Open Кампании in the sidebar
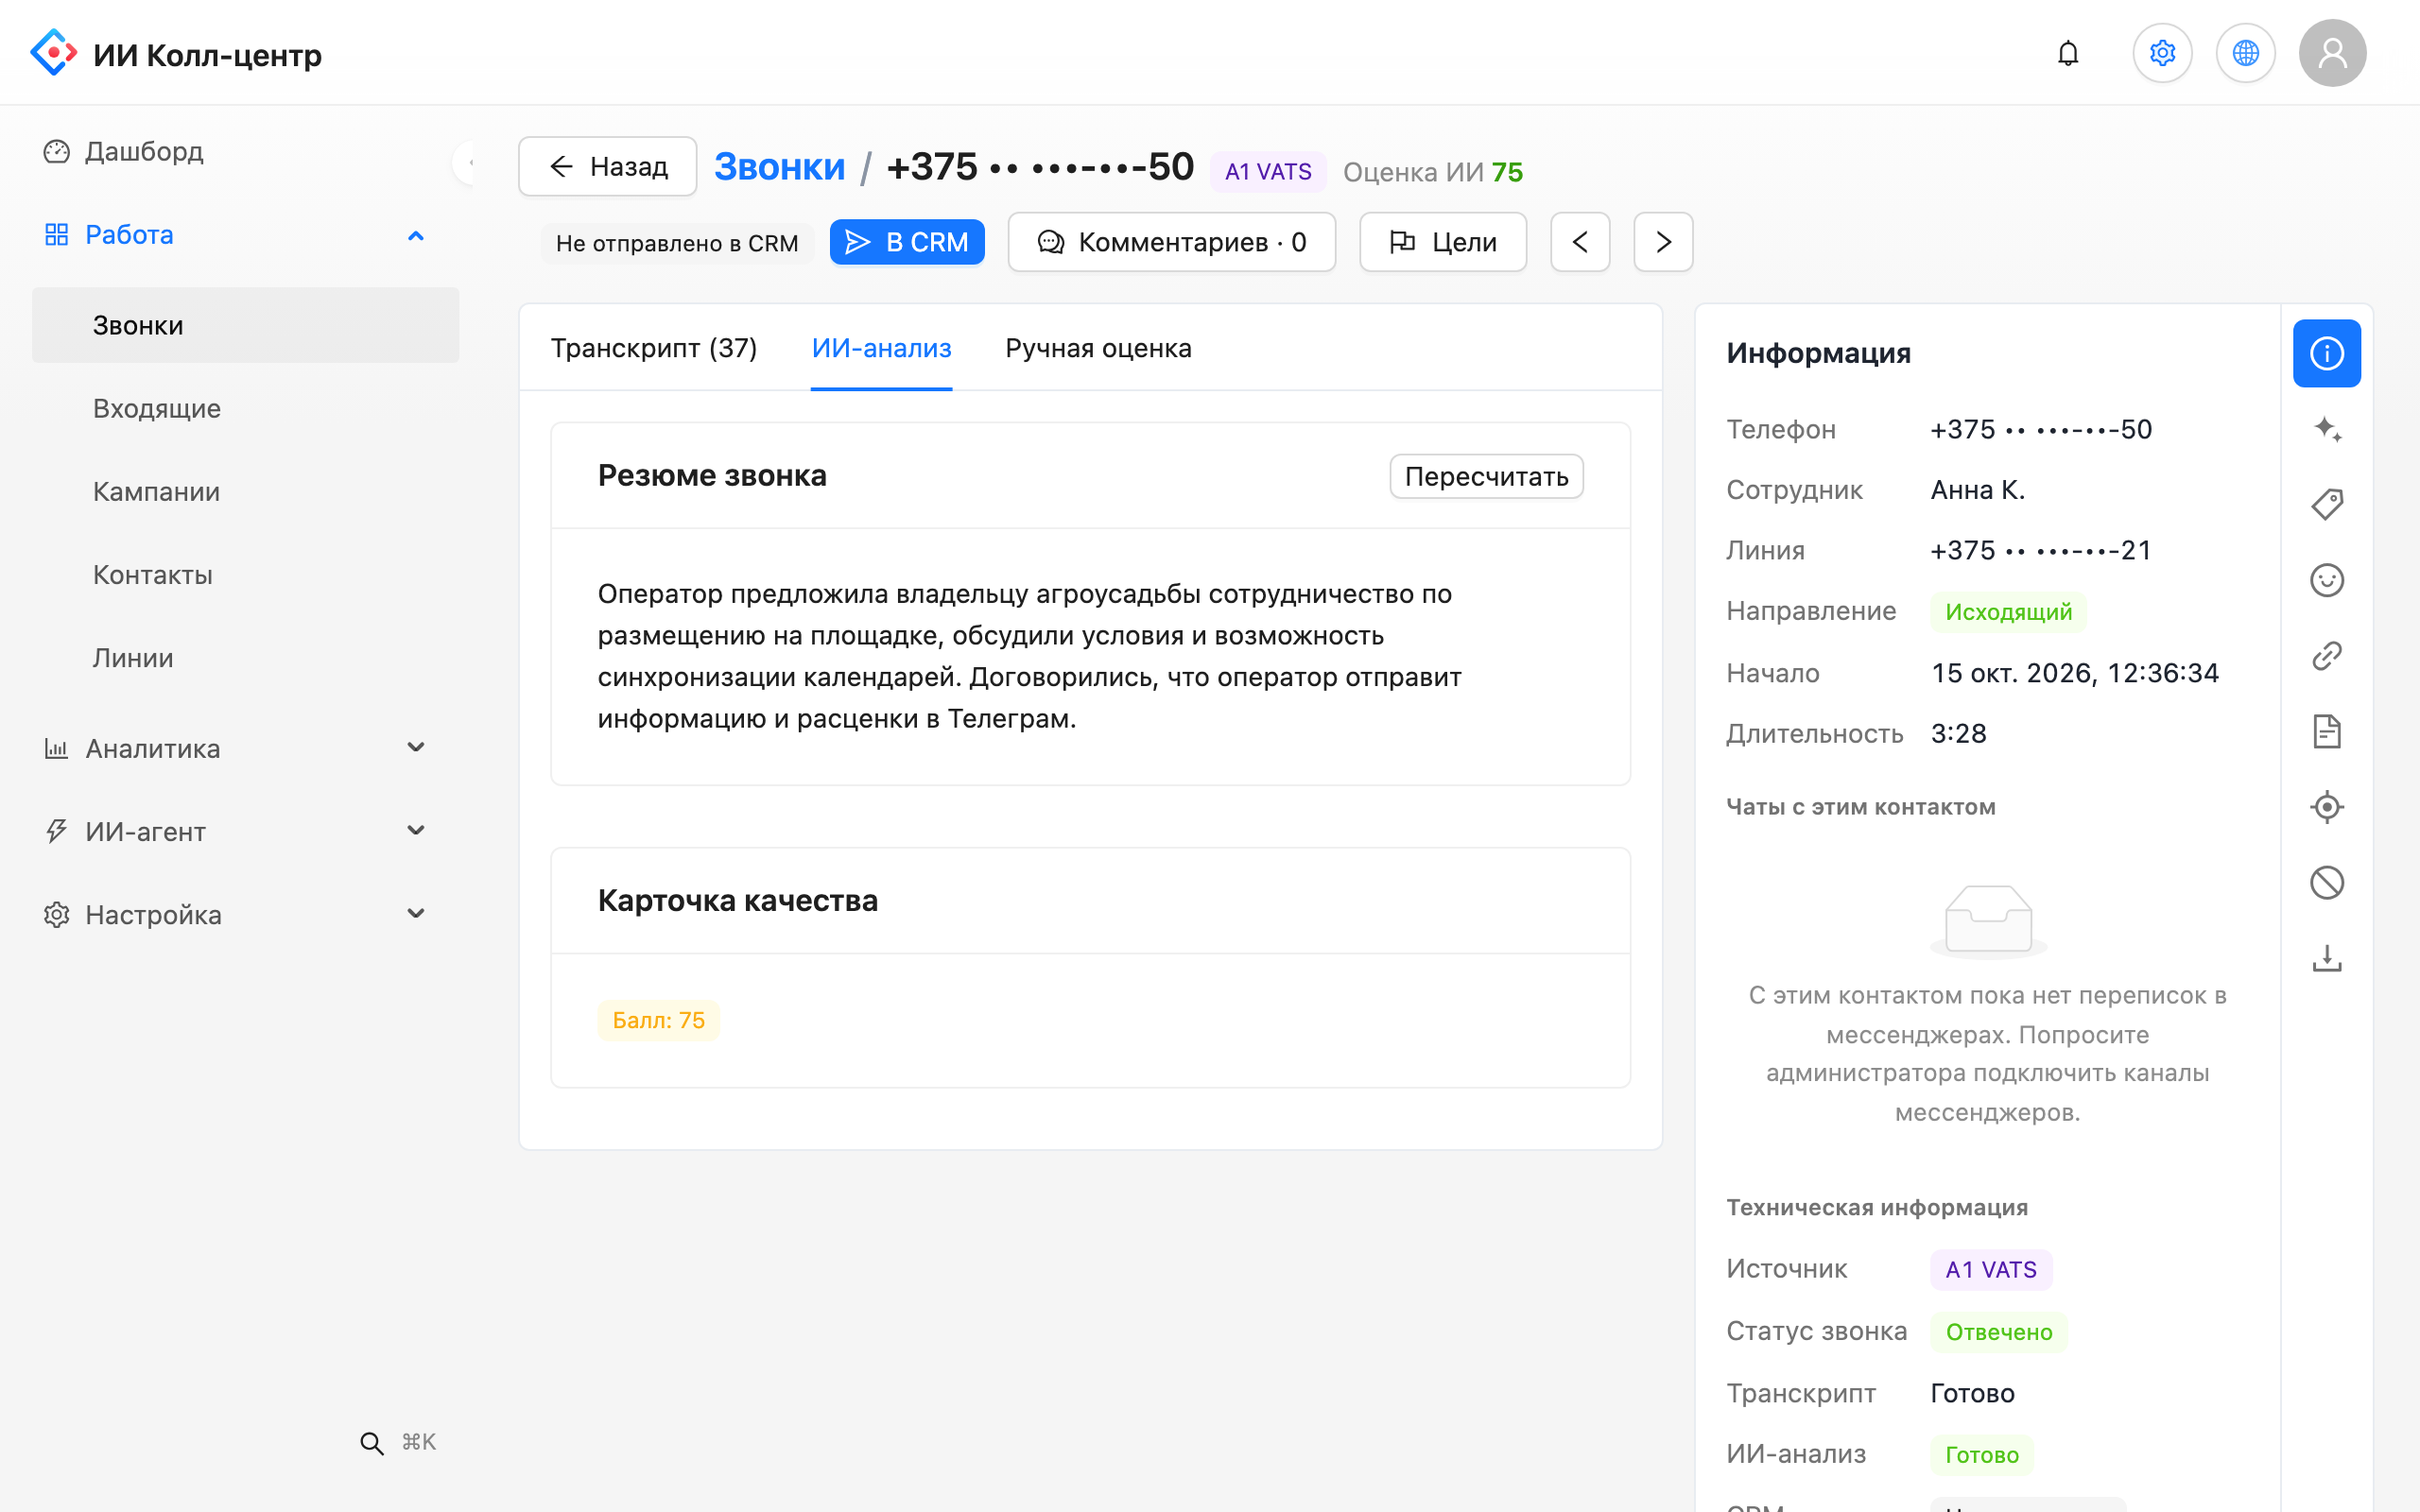This screenshot has width=2420, height=1512. [x=245, y=491]
